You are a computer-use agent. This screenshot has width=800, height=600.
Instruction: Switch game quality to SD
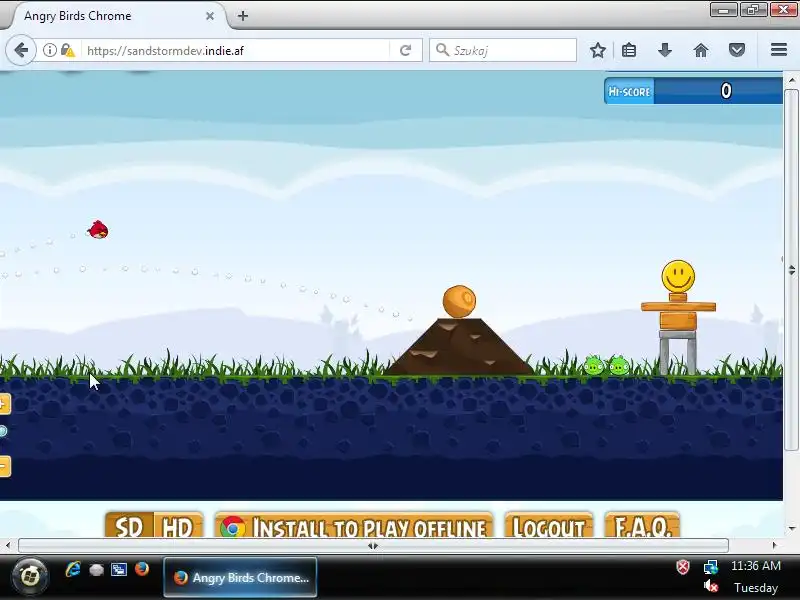[129, 526]
